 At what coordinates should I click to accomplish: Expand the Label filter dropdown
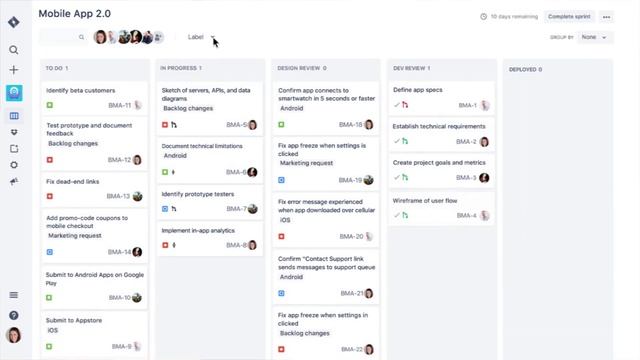tap(202, 37)
